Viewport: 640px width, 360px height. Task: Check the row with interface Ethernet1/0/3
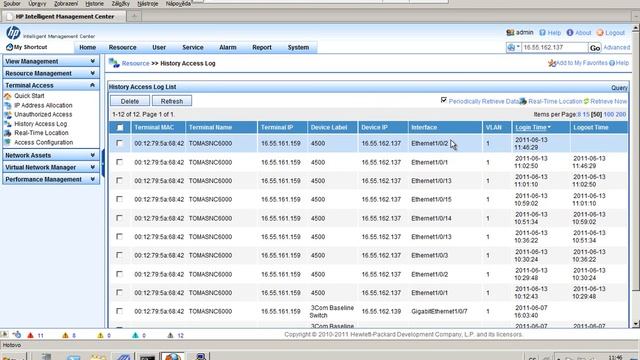[119, 255]
